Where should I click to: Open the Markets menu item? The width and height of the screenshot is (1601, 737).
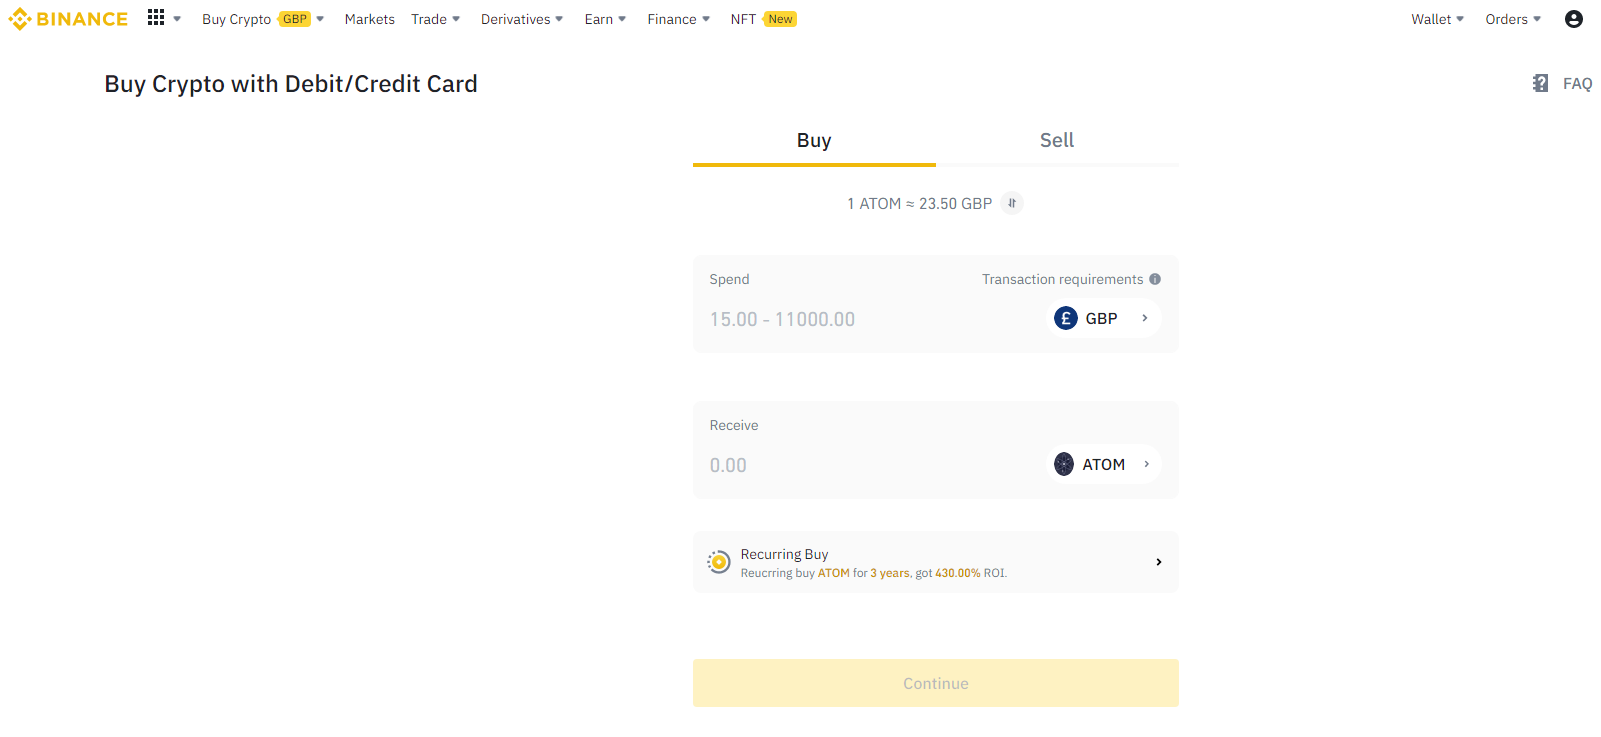click(x=369, y=19)
